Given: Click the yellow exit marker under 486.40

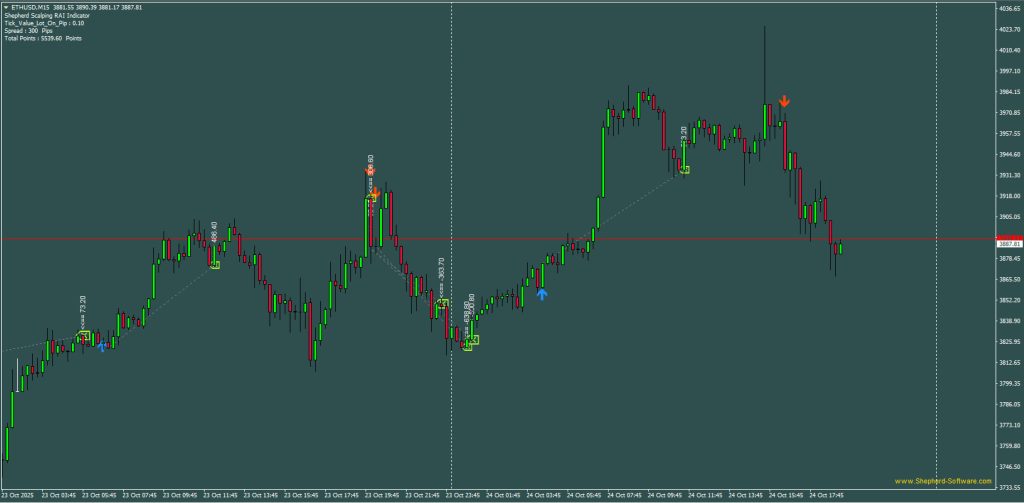Looking at the screenshot, I should 215,265.
